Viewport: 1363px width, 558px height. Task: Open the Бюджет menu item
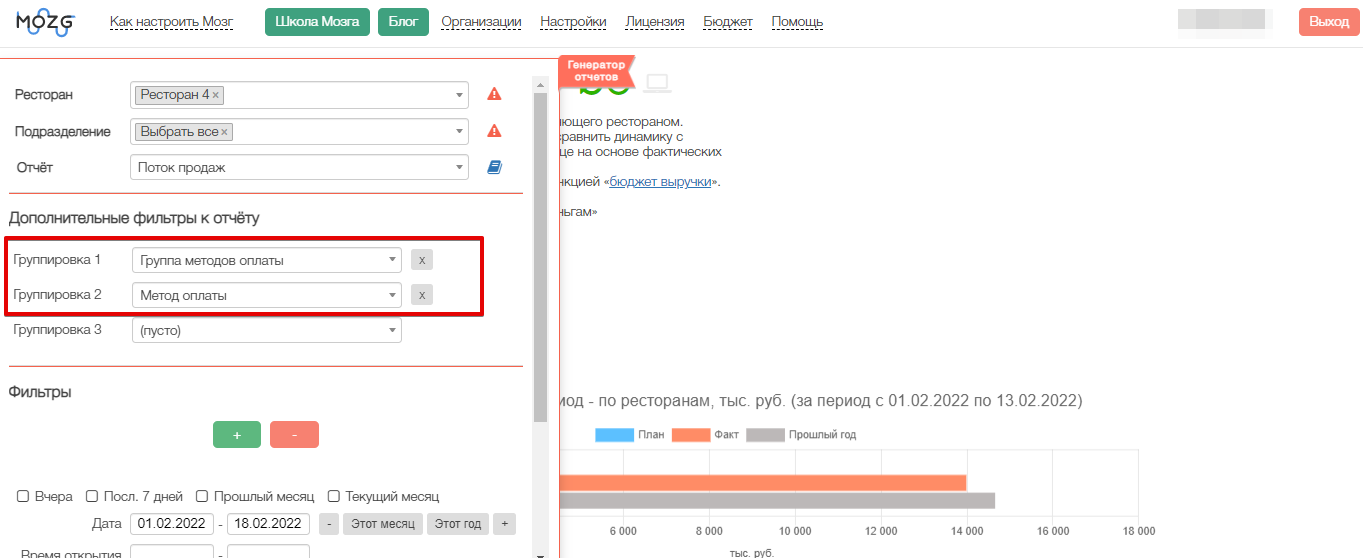728,22
